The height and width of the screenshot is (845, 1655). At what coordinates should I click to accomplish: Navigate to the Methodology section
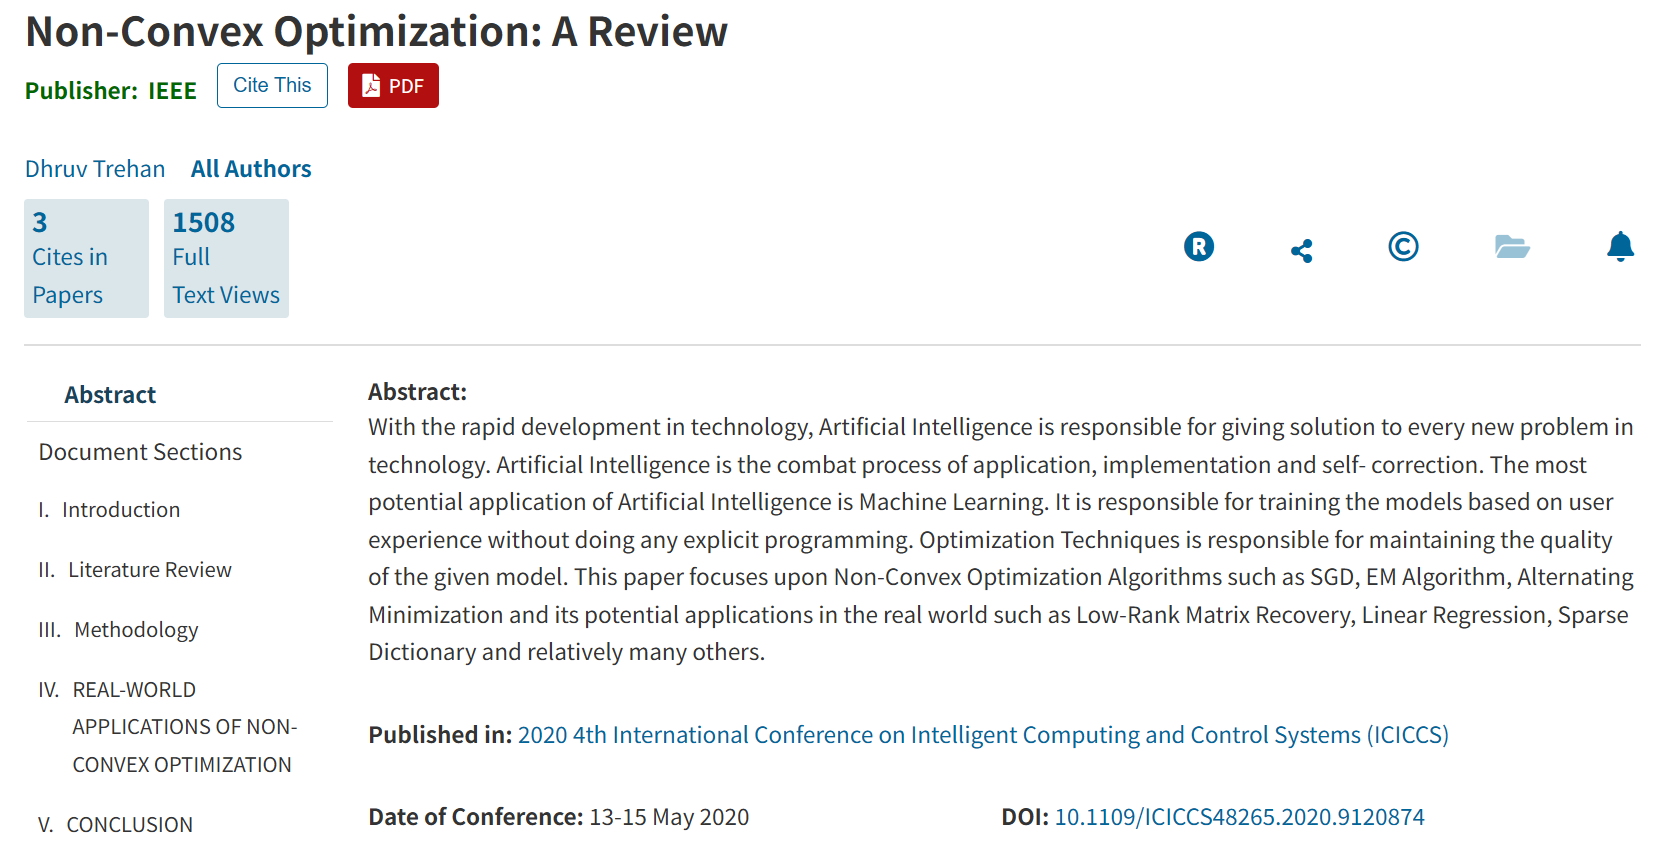click(x=118, y=630)
